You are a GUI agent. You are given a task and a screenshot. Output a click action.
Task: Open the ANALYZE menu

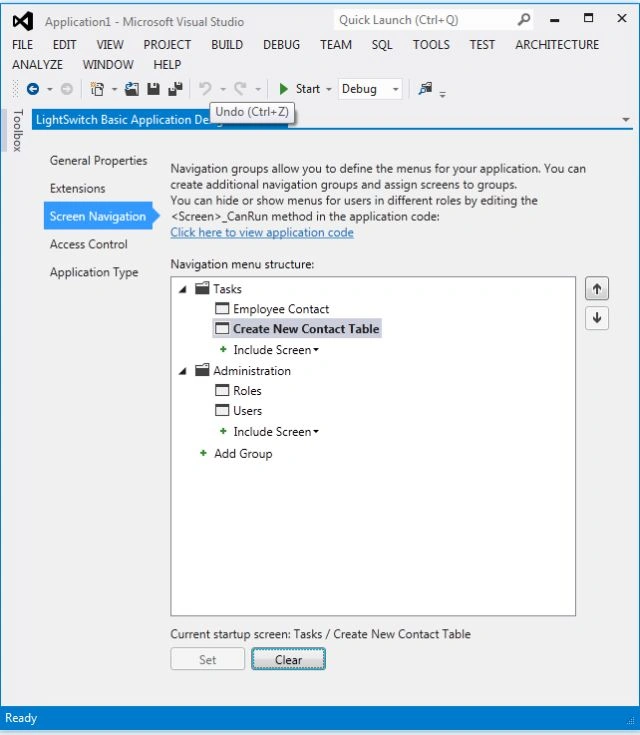pos(38,64)
